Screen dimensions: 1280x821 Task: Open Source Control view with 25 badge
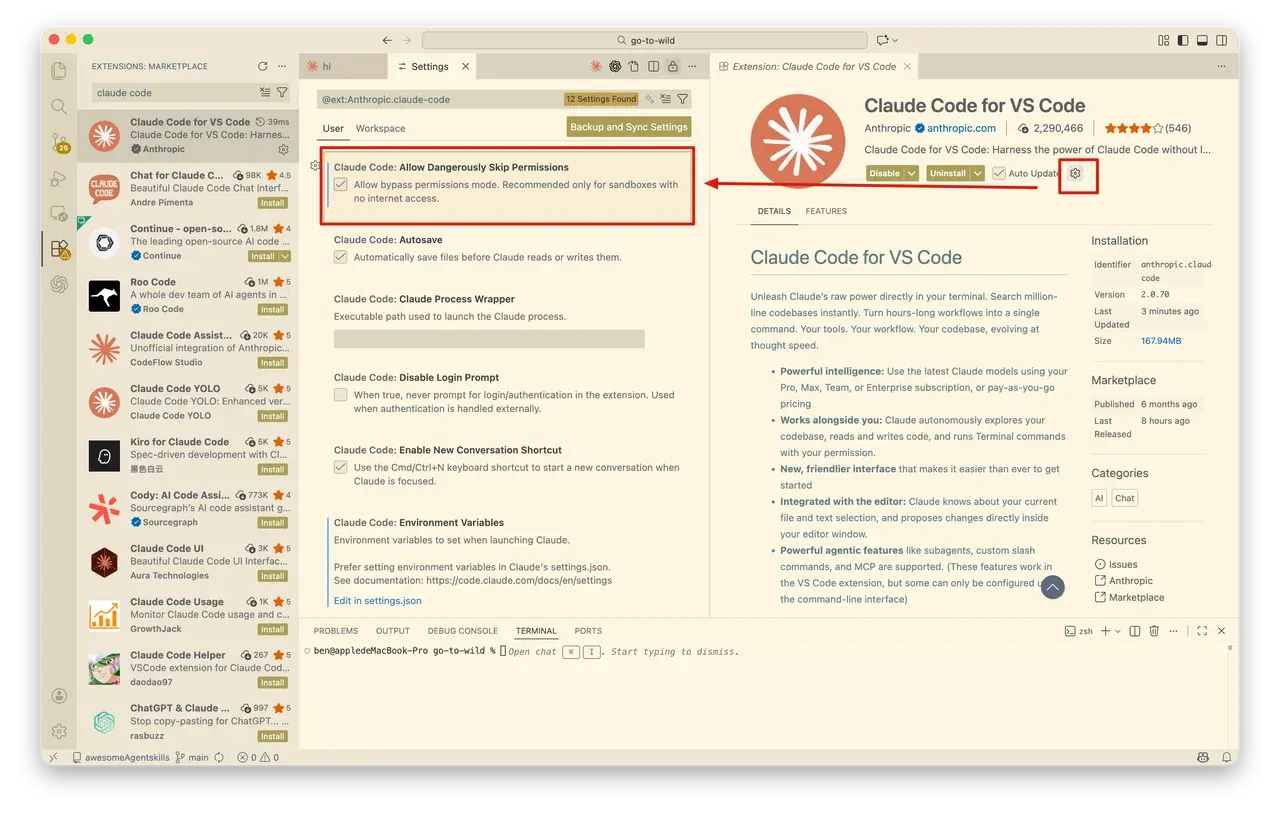tap(59, 143)
